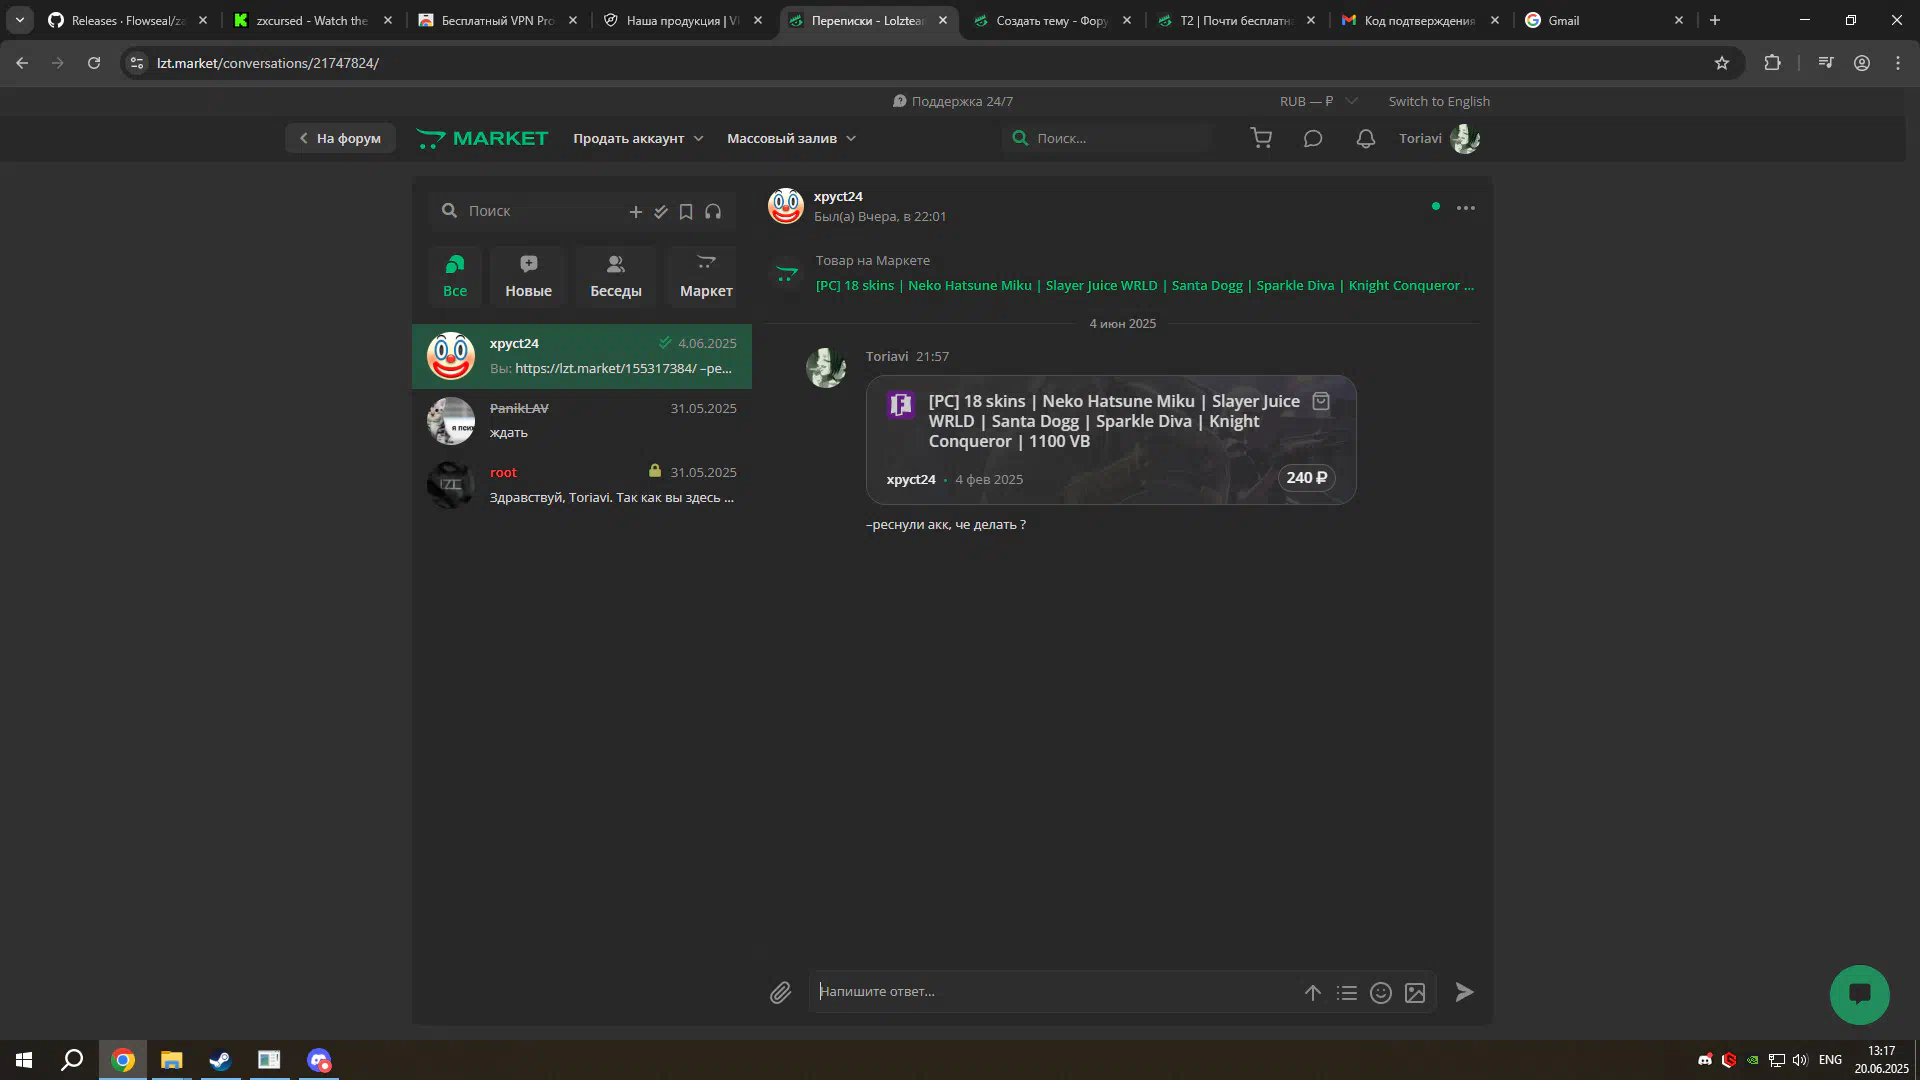The height and width of the screenshot is (1080, 1920).
Task: Open Chrome menu three dots
Action: tap(1898, 63)
